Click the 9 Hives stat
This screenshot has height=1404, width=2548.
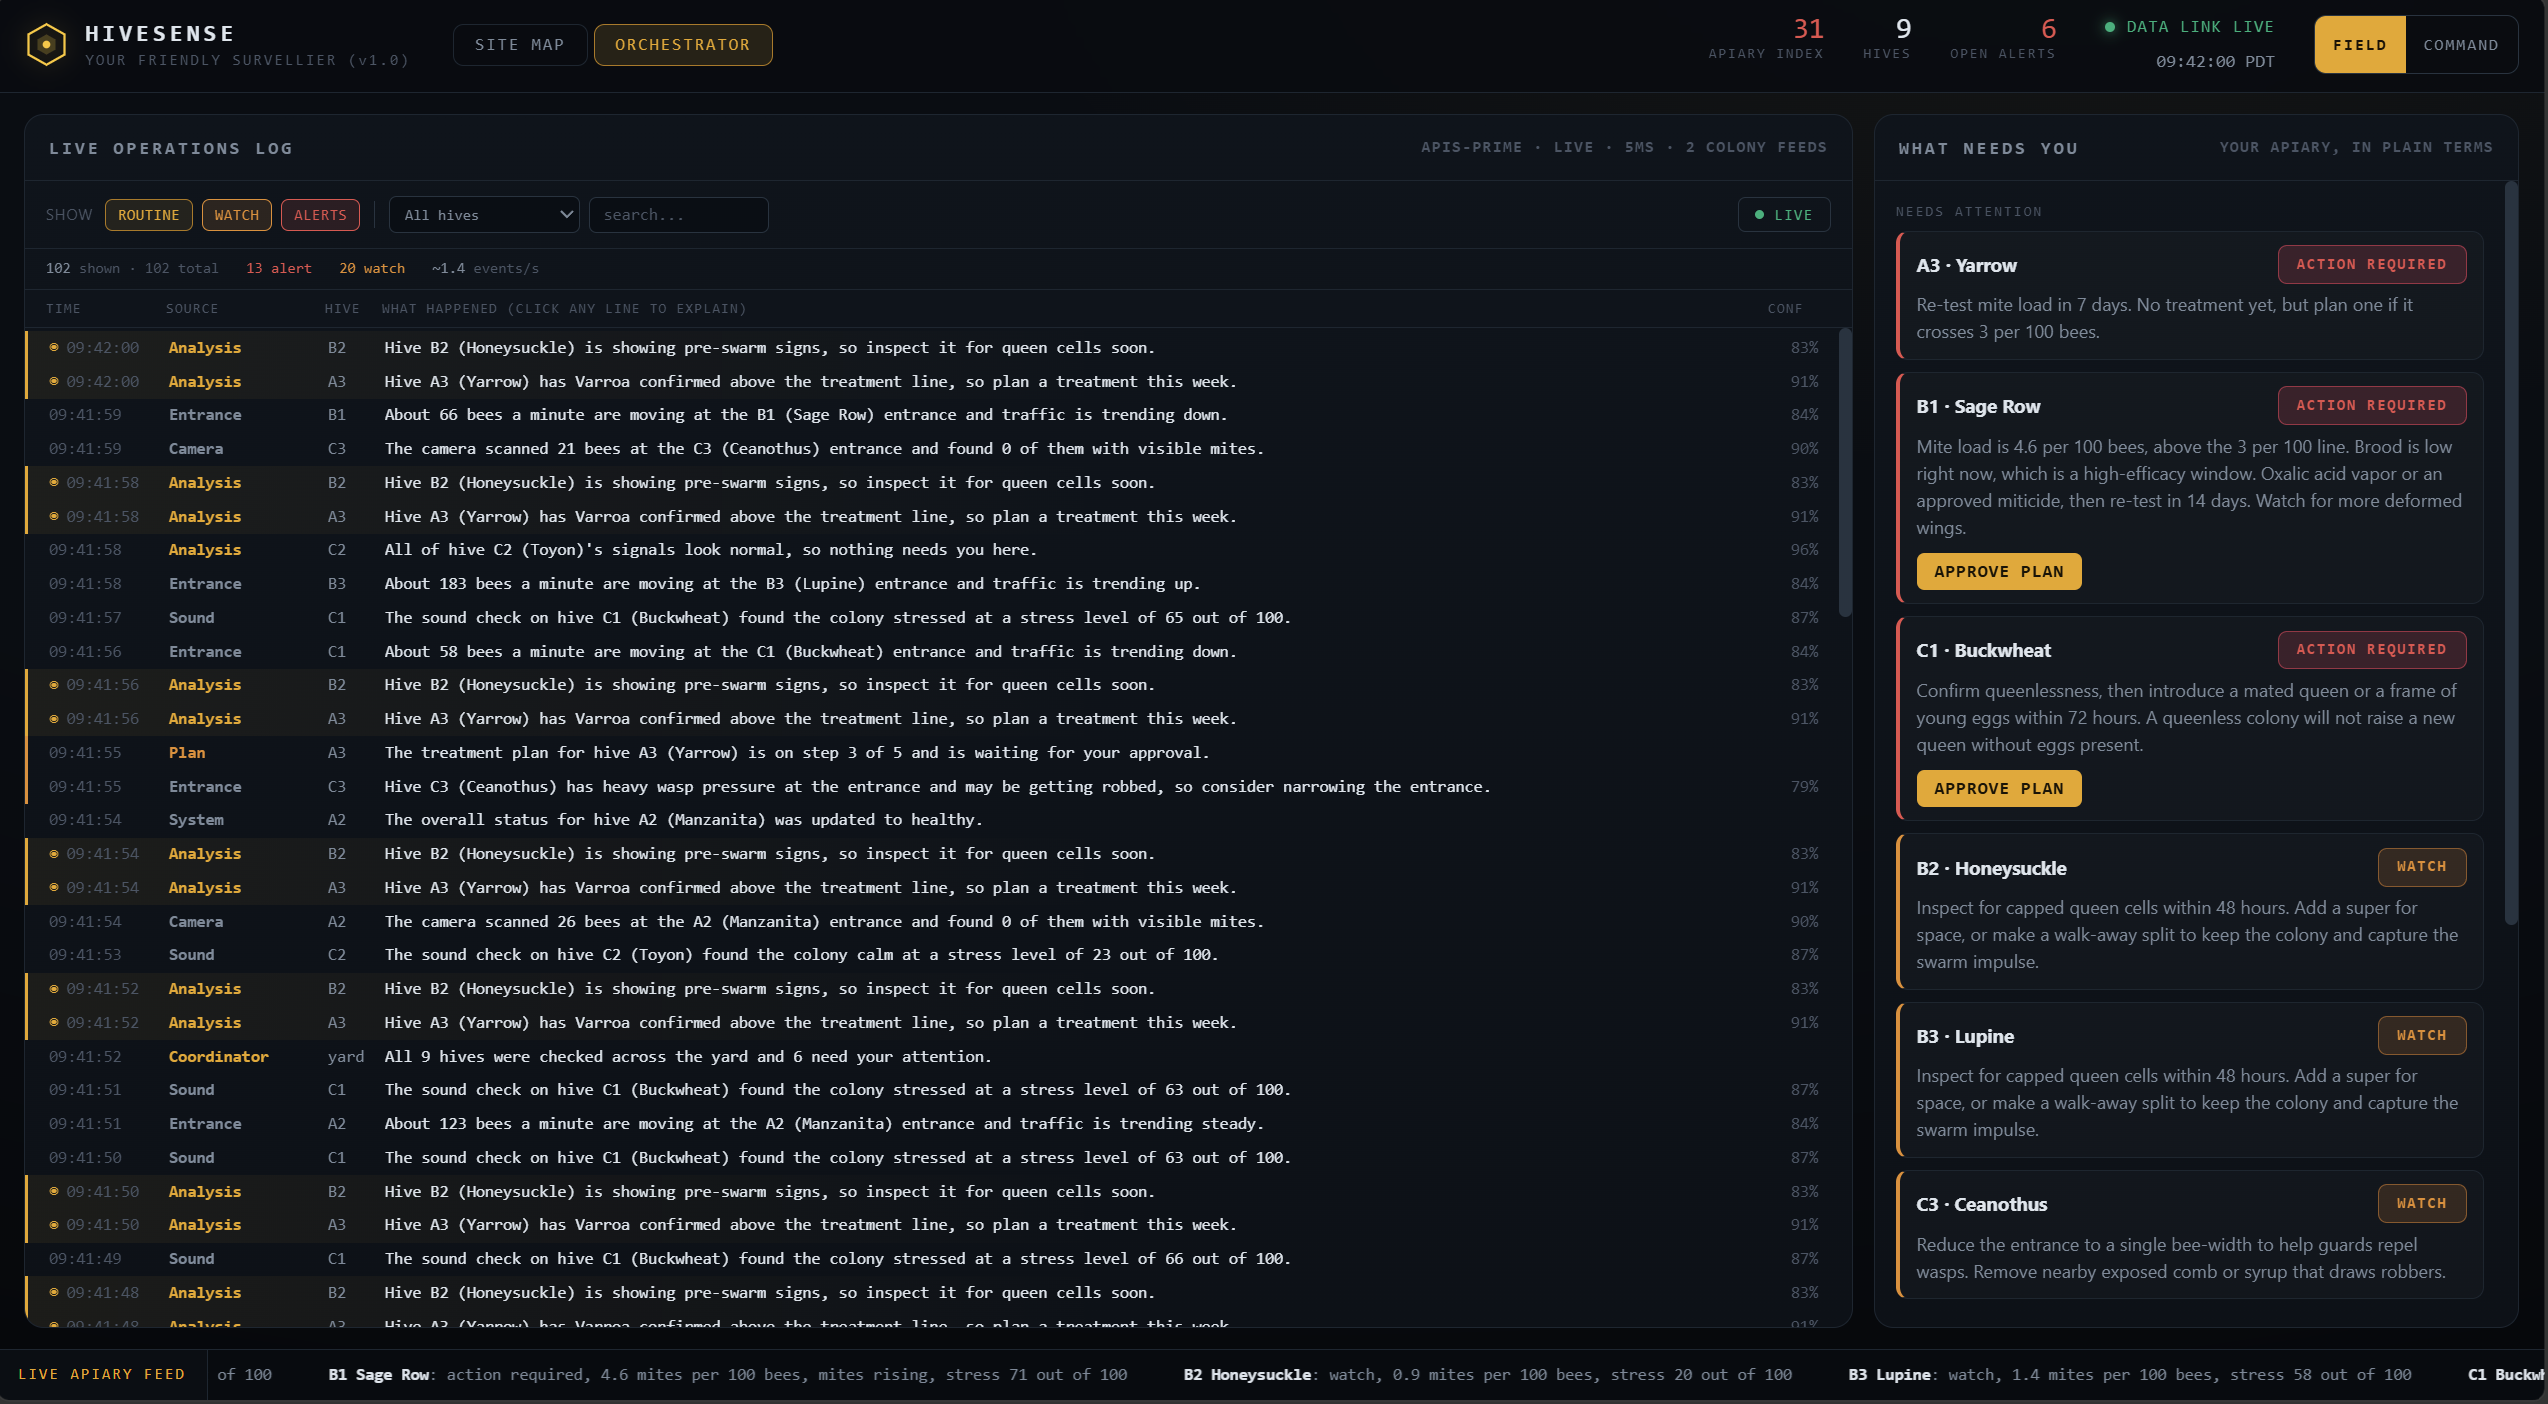[1887, 39]
